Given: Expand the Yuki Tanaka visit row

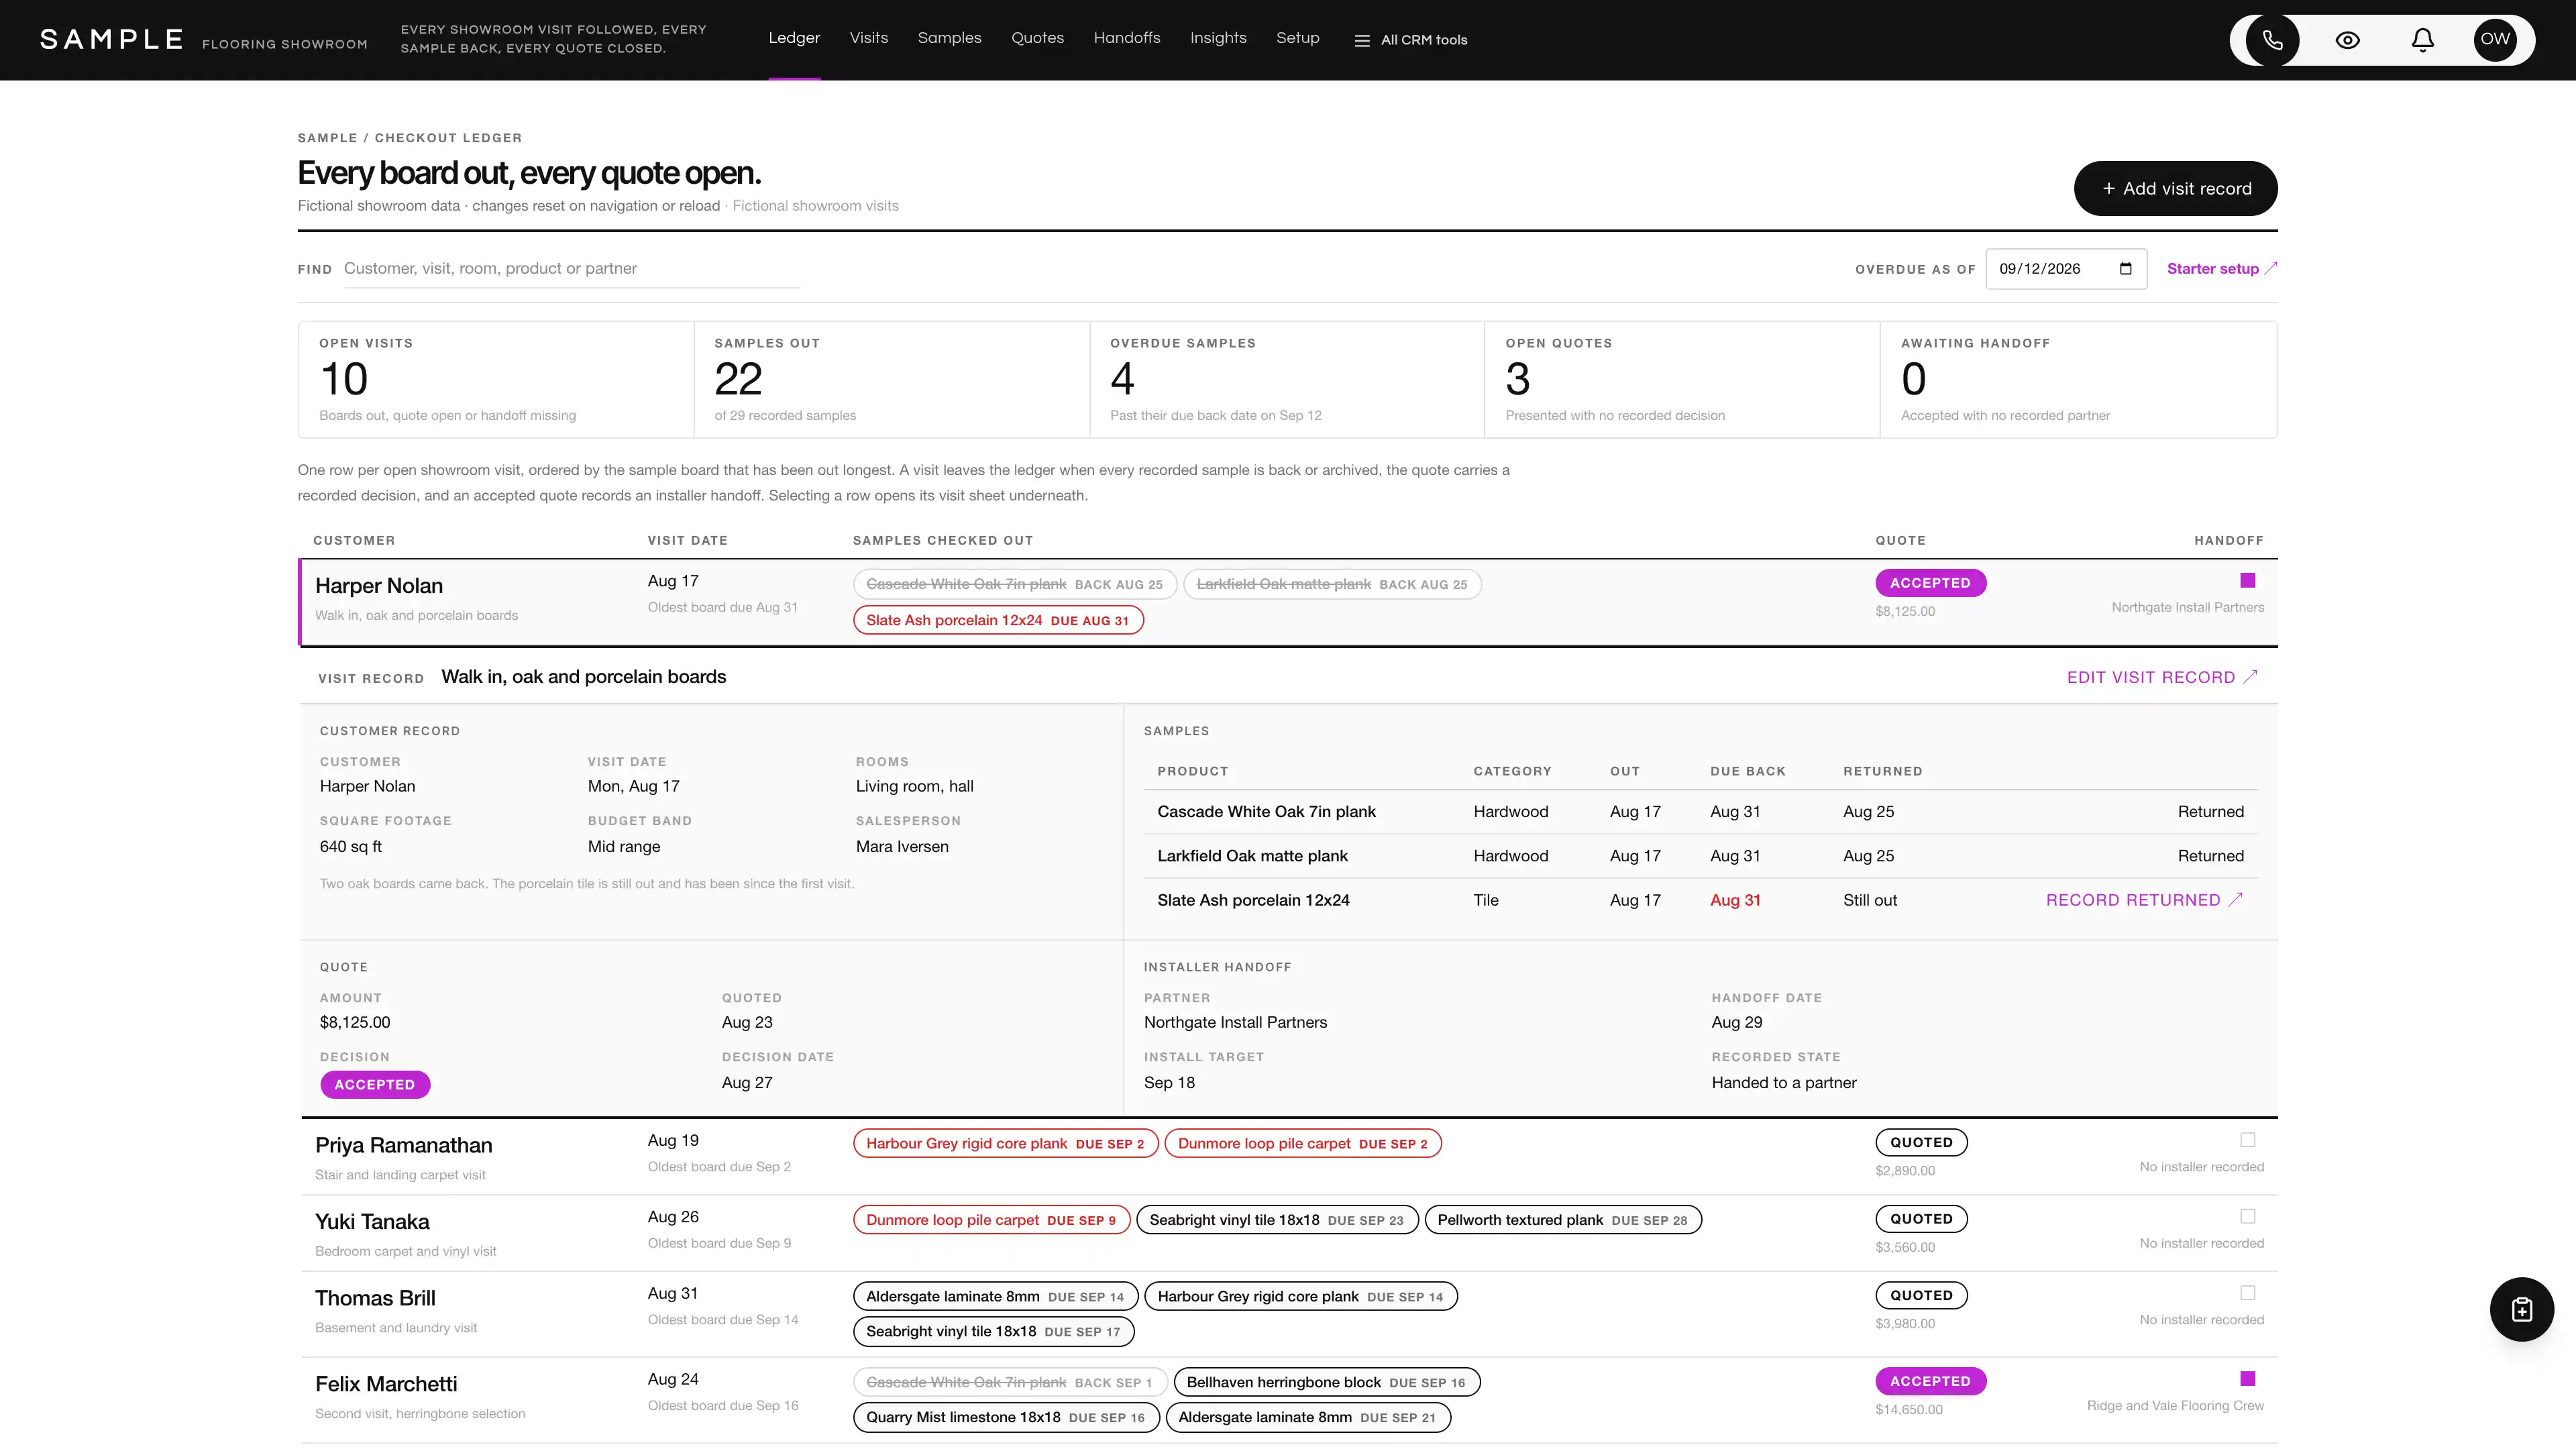Looking at the screenshot, I should coord(1288,1234).
